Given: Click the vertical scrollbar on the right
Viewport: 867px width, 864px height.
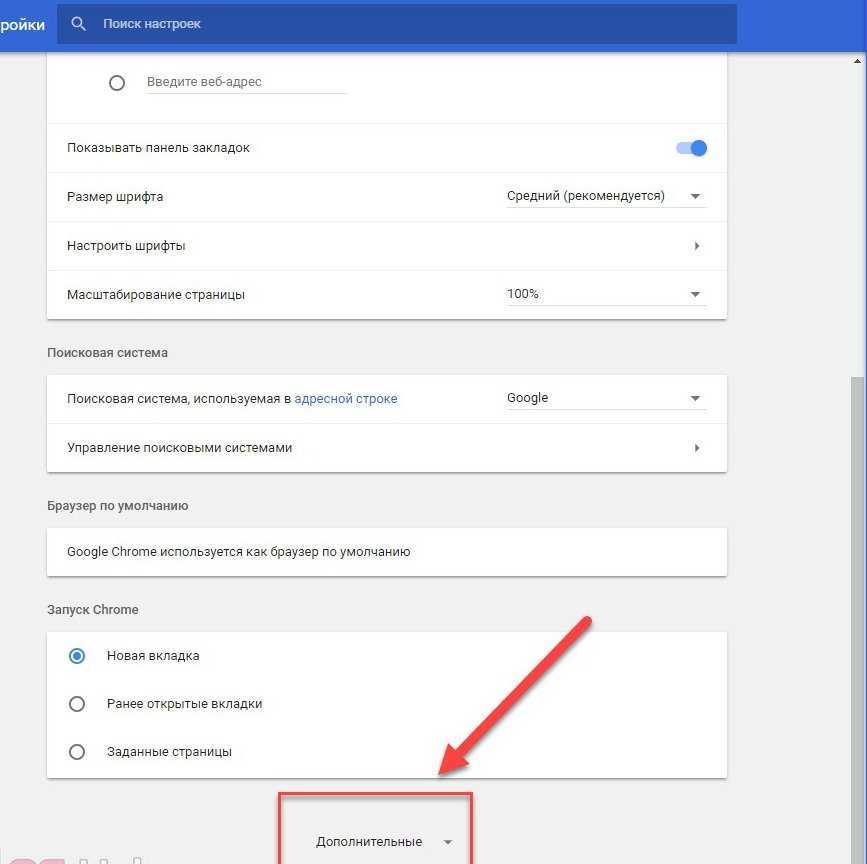Looking at the screenshot, I should coord(857,600).
